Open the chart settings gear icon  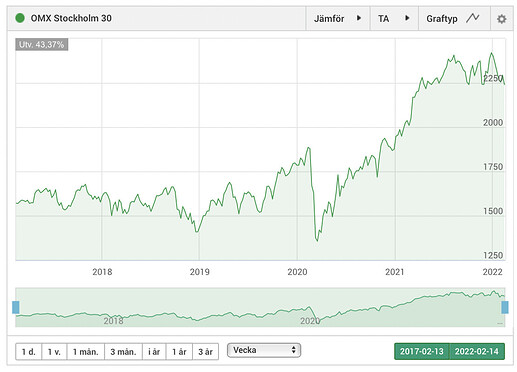[501, 19]
